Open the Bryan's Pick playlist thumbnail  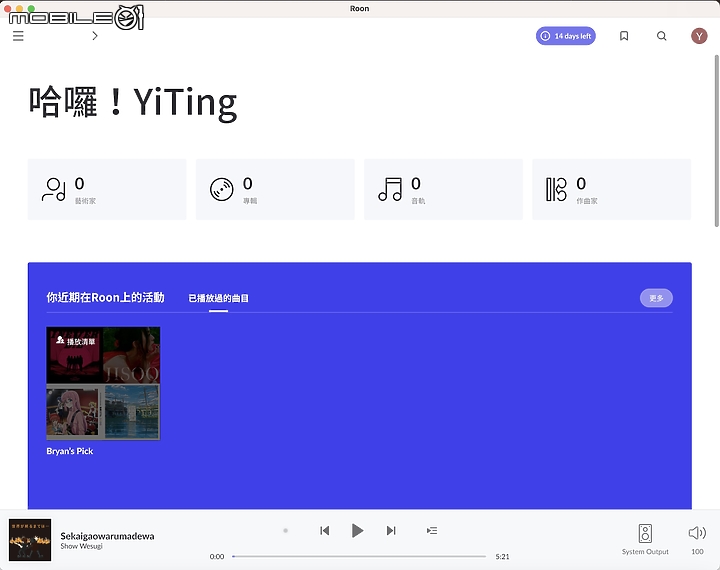(x=103, y=383)
